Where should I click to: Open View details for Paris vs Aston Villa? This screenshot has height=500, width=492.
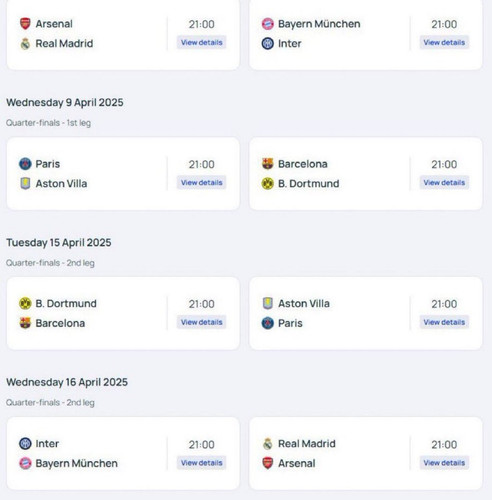pyautogui.click(x=201, y=183)
